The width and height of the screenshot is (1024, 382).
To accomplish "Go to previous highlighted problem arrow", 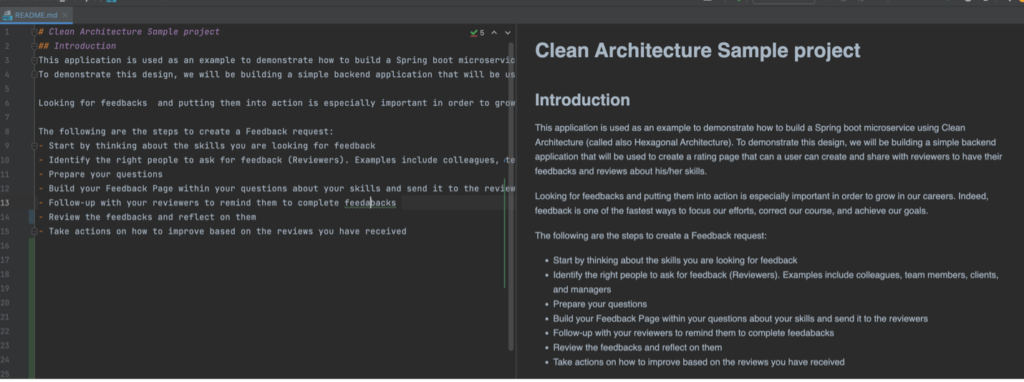I will tap(494, 32).
